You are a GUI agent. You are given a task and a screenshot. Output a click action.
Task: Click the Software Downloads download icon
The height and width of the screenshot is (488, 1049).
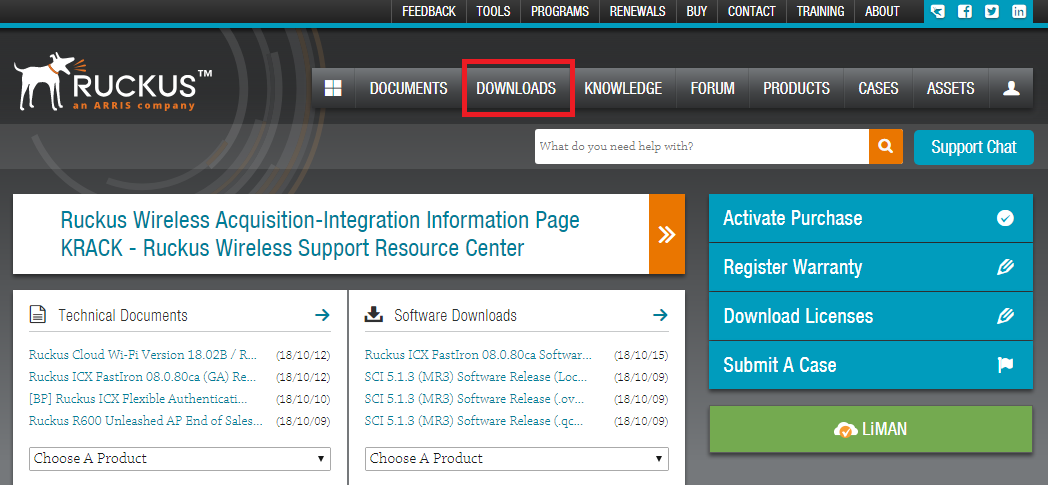pyautogui.click(x=373, y=315)
